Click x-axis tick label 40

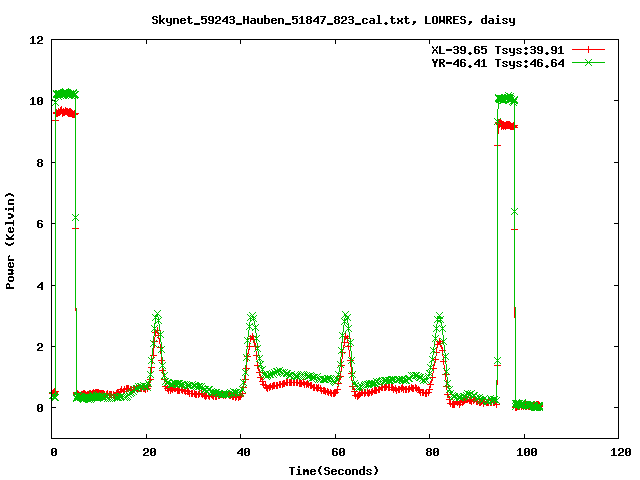click(x=244, y=452)
